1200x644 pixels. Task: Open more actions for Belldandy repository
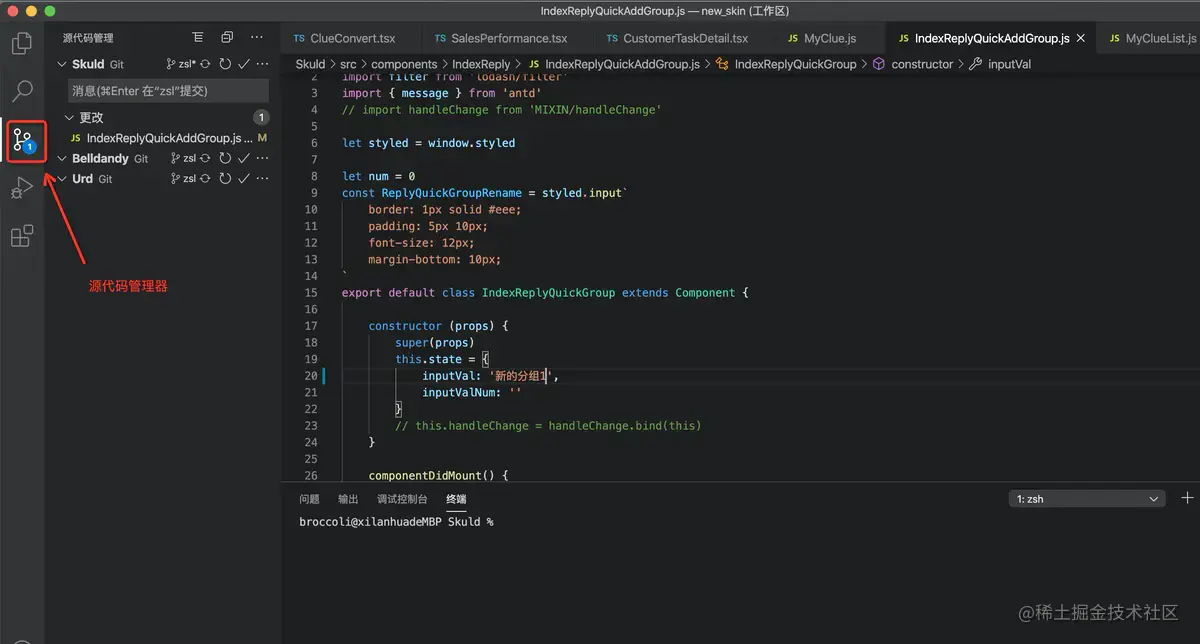pos(262,158)
